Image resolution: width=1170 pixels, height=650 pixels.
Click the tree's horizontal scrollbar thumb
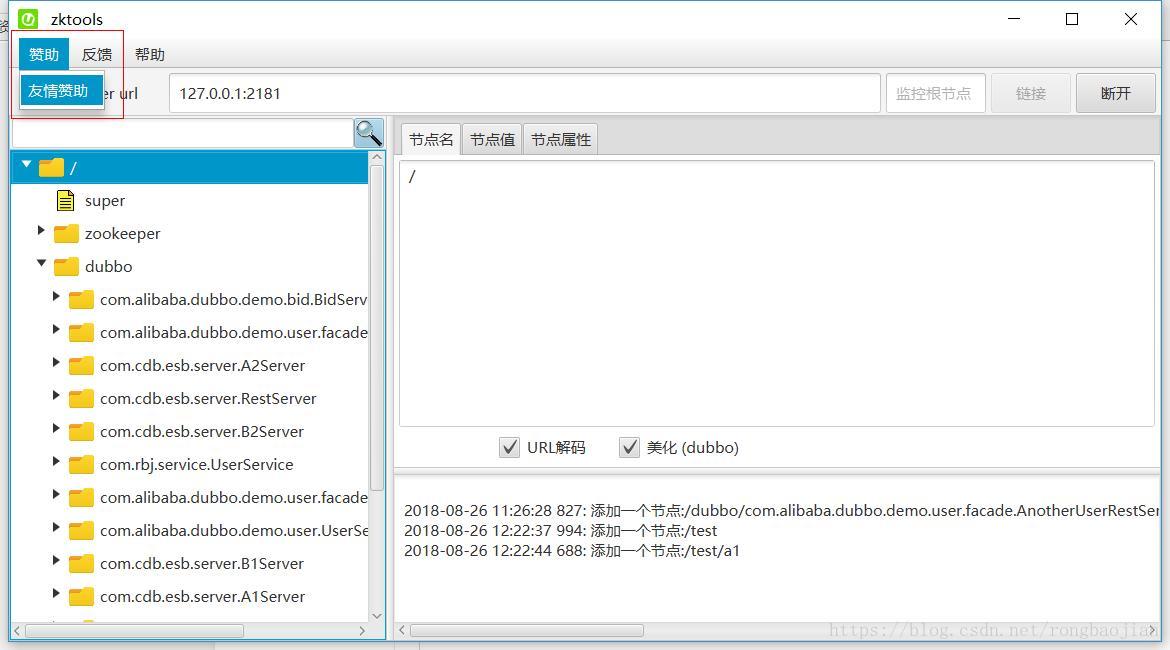[134, 631]
